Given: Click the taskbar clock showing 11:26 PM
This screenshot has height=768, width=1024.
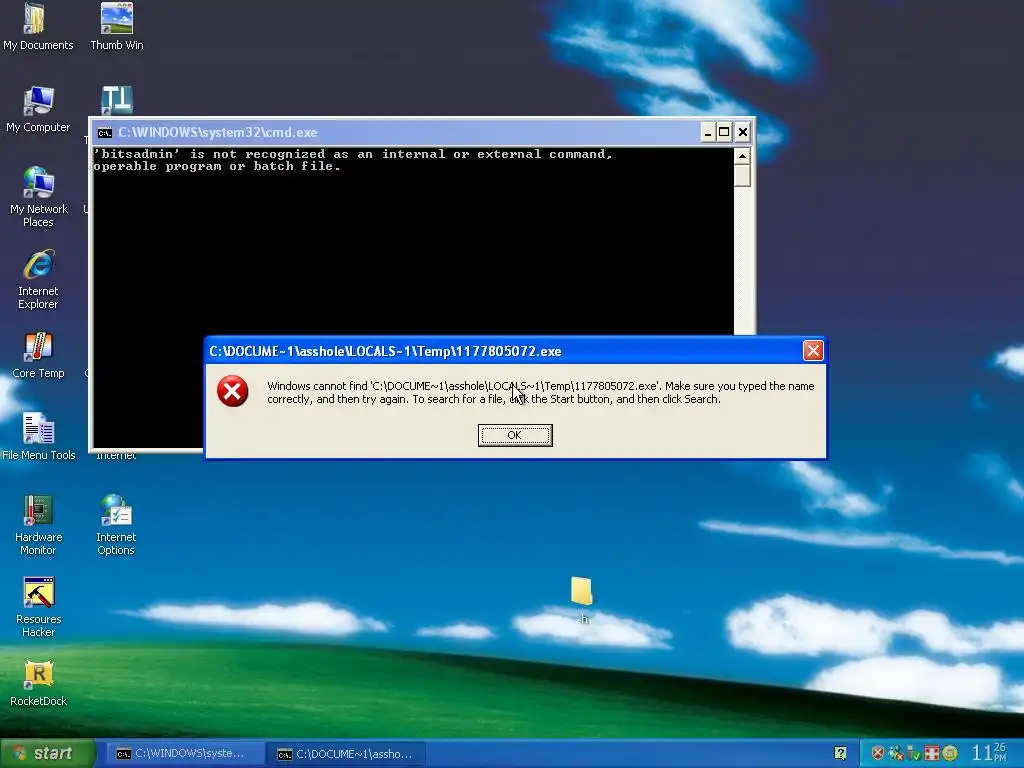Looking at the screenshot, I should coord(989,752).
